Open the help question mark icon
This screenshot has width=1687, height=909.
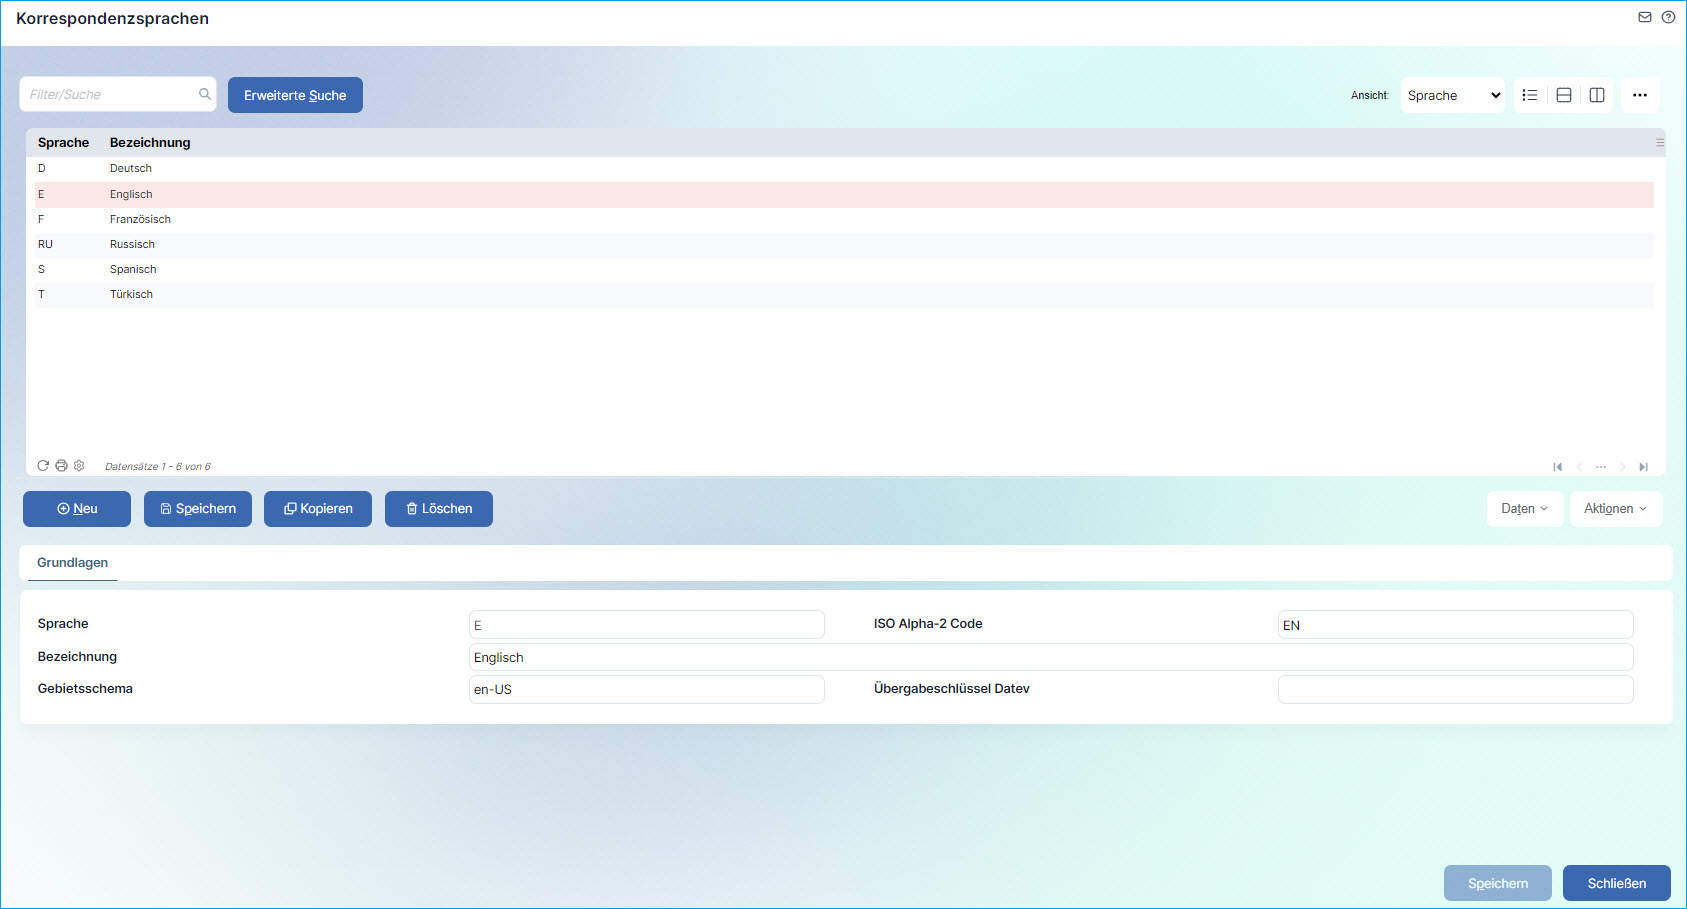(1668, 17)
